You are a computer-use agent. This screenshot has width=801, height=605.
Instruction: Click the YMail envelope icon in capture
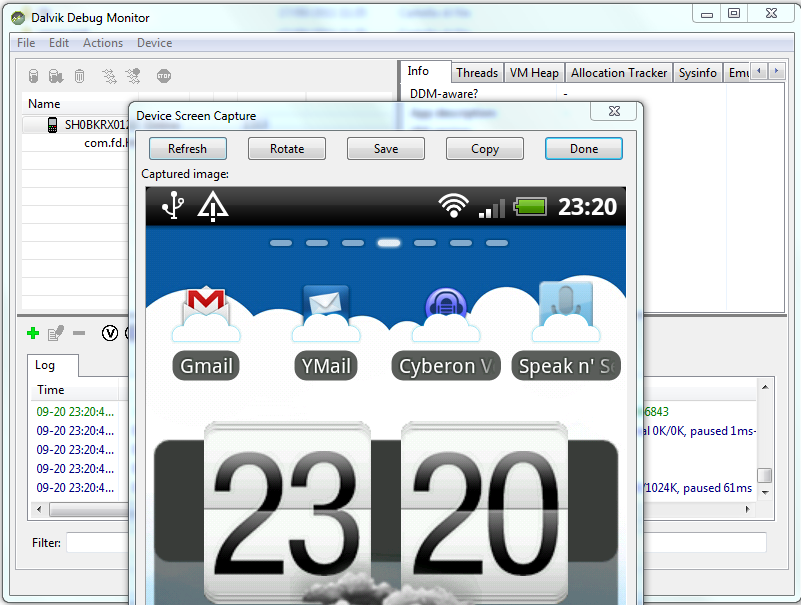[x=326, y=313]
